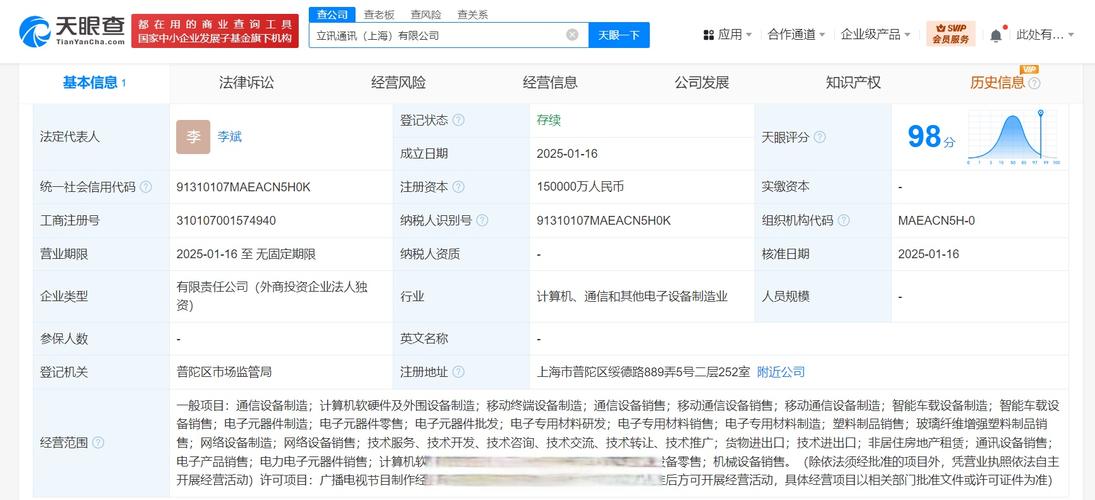Switch to the 法律诉讼 tab

247,83
